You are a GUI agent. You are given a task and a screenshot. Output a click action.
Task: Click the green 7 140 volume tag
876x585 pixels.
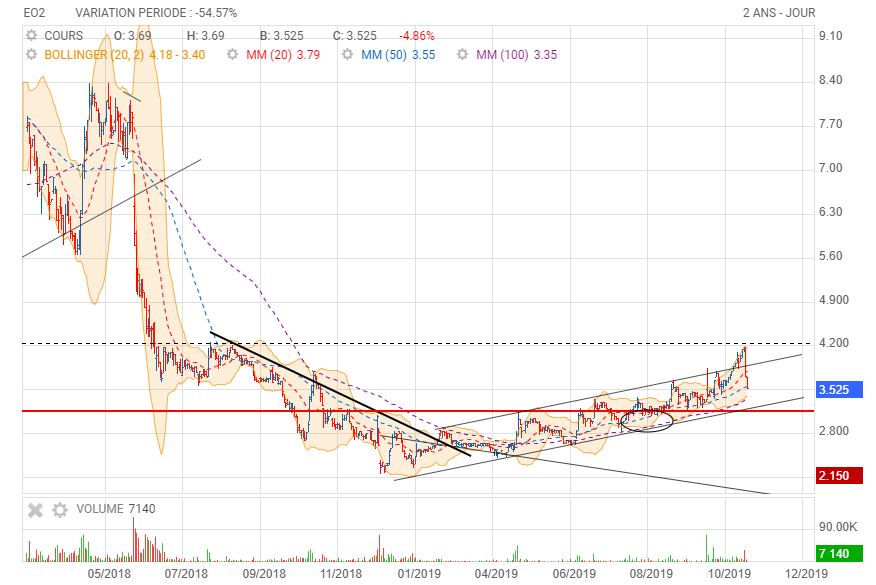(x=833, y=554)
